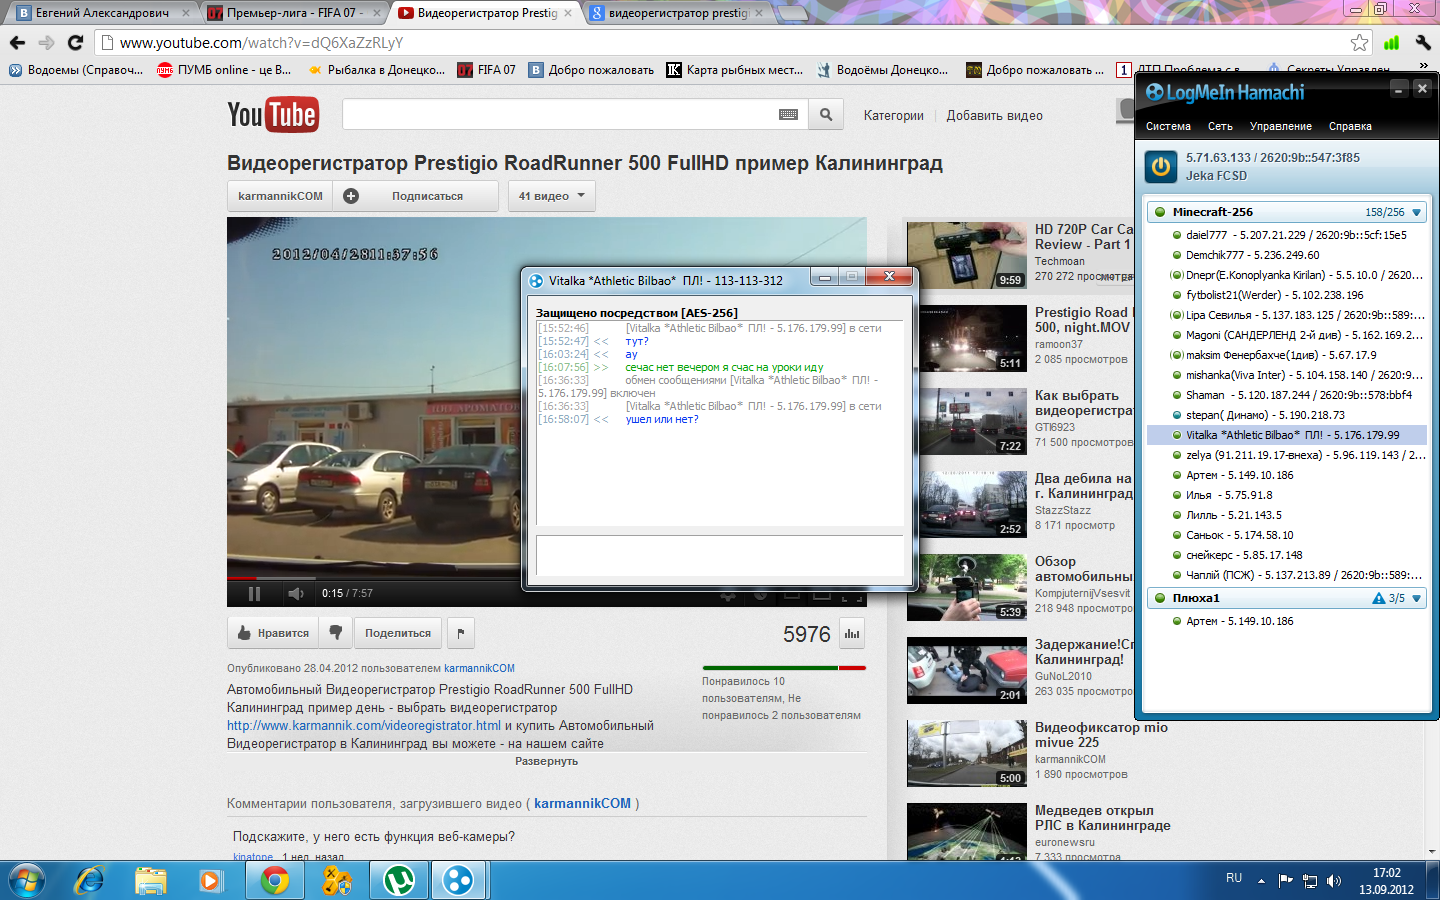Bookmark this page with the star icon
The image size is (1440, 900).
[x=1359, y=42]
